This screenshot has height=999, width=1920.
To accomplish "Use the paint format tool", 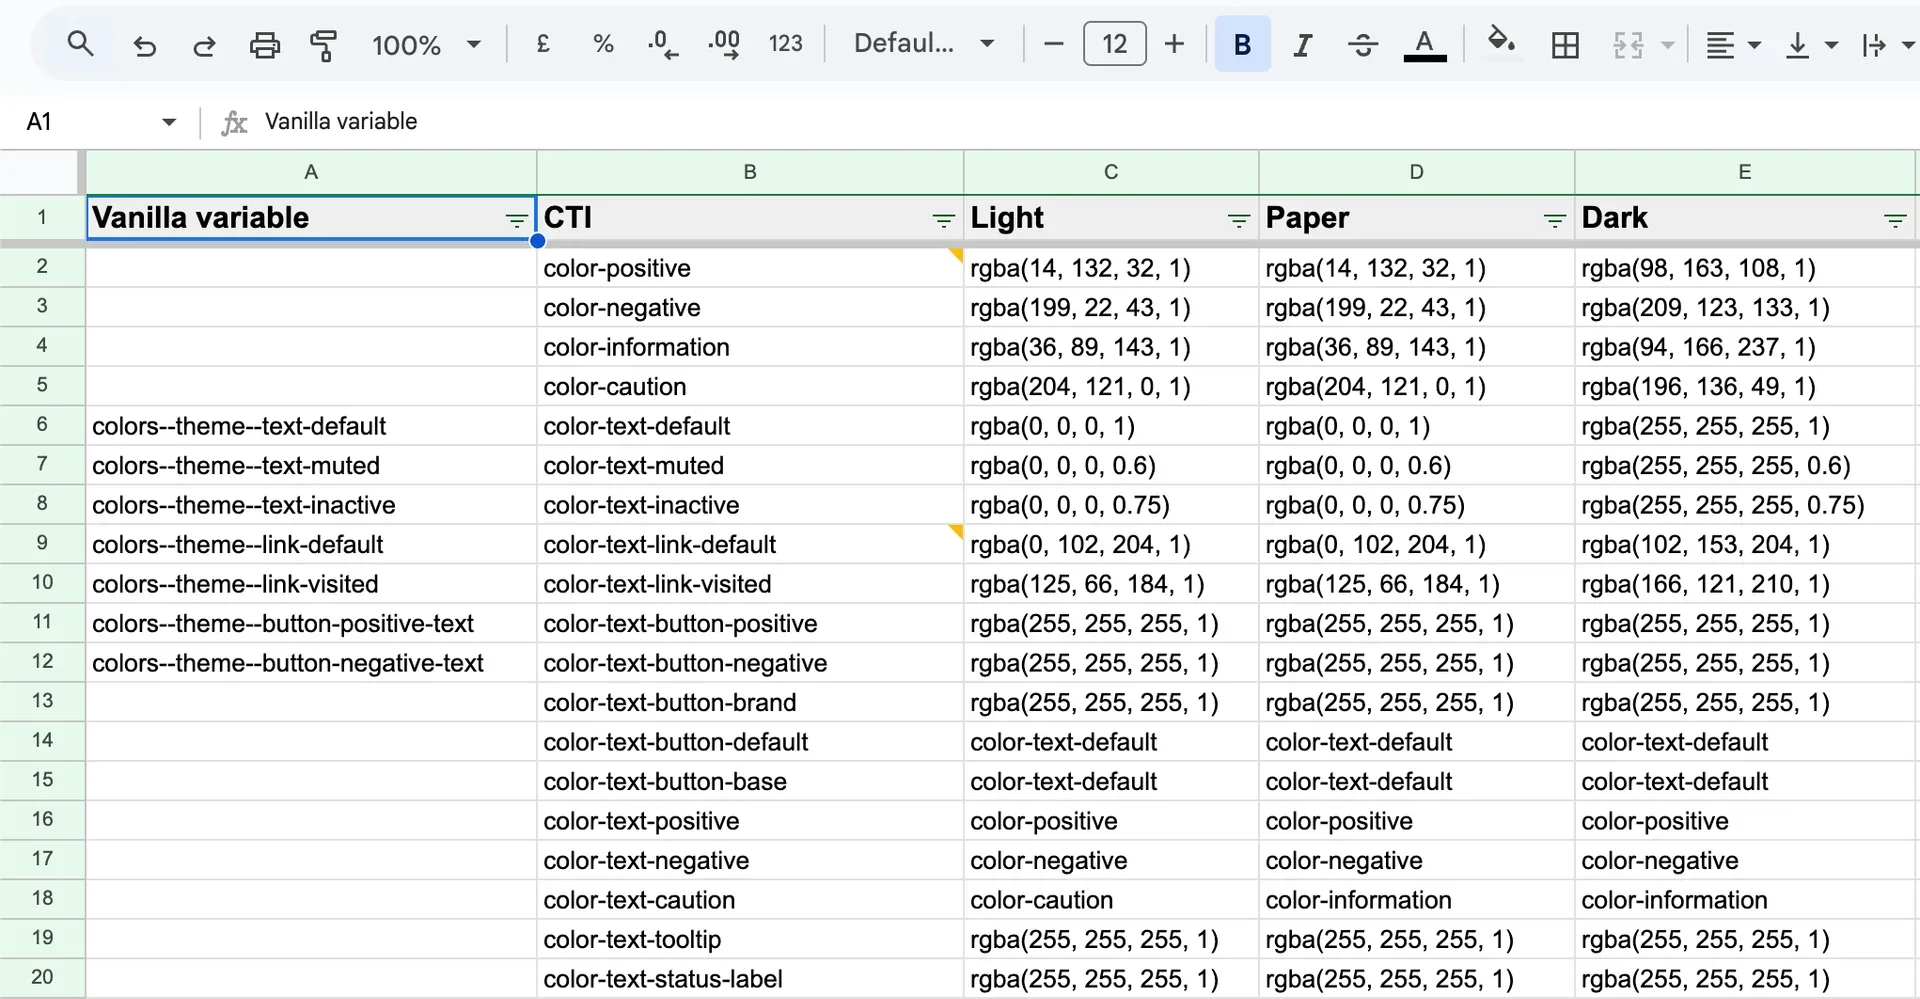I will tap(324, 44).
